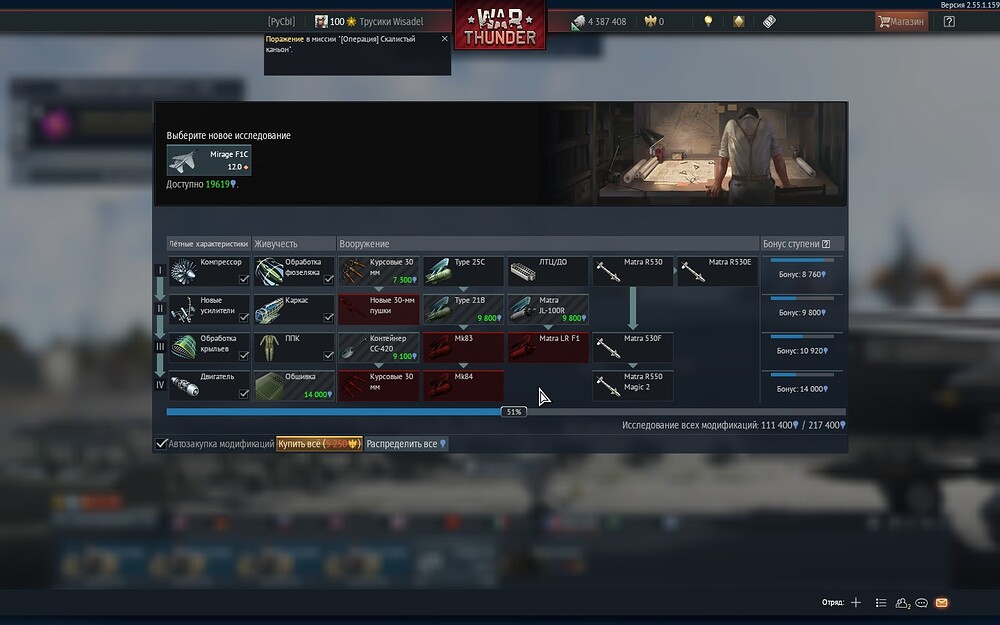
Task: Choose the Matra JL-100R rocket pod module
Action: pos(548,309)
